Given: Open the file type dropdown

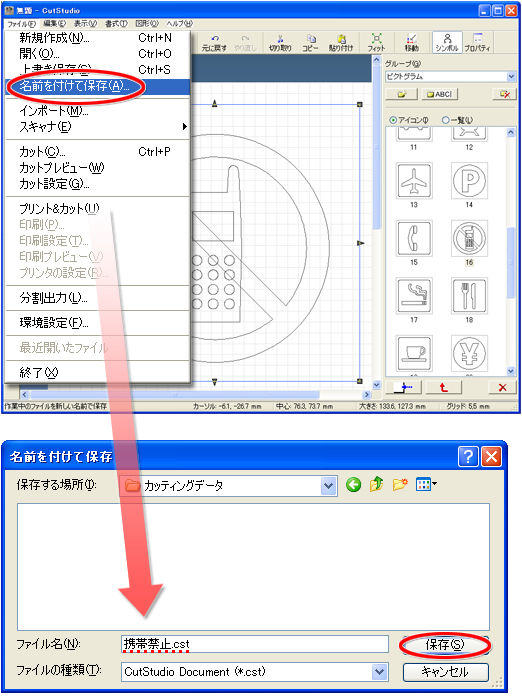Looking at the screenshot, I should point(379,672).
